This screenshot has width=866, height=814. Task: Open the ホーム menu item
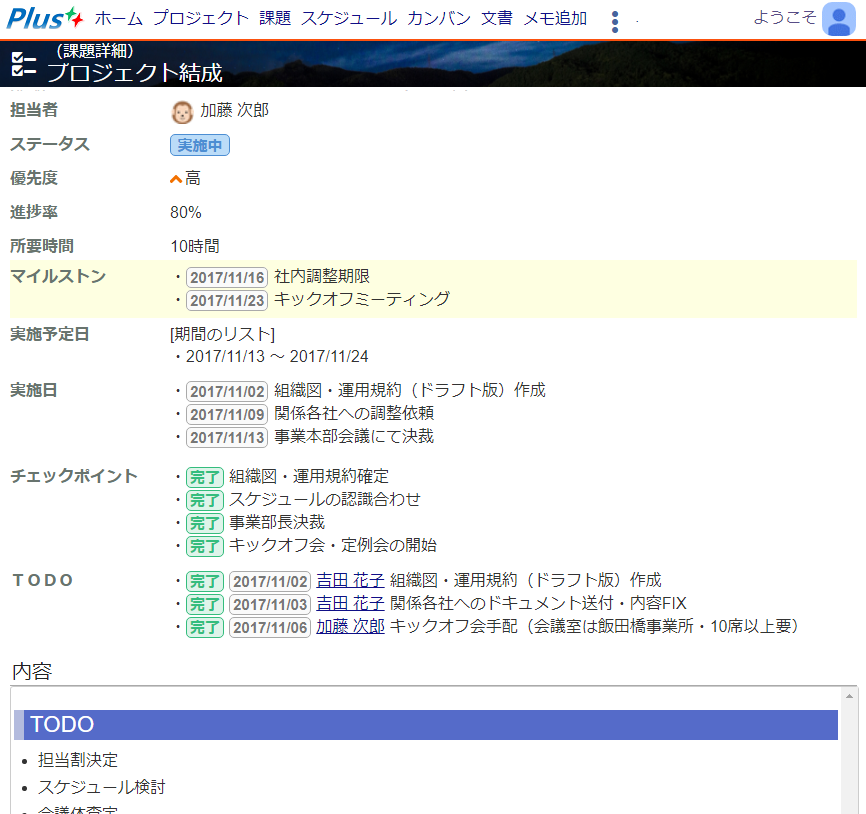pos(119,18)
